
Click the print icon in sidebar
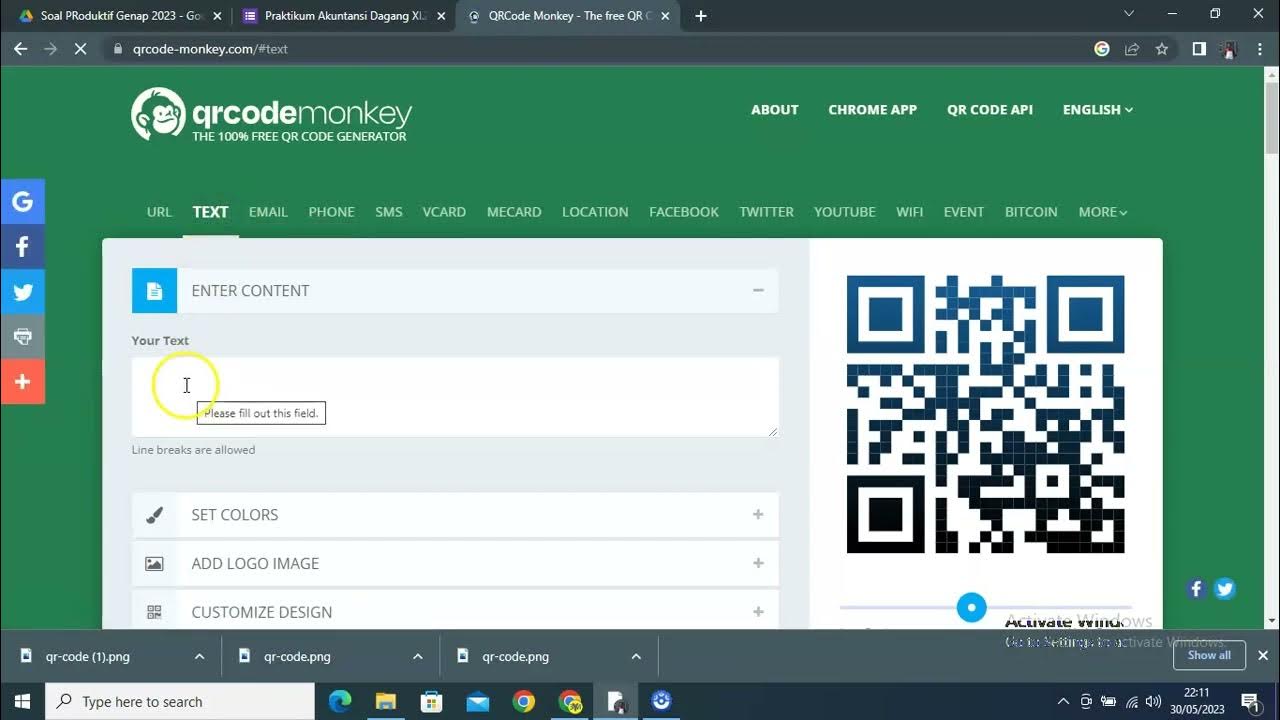coord(22,337)
